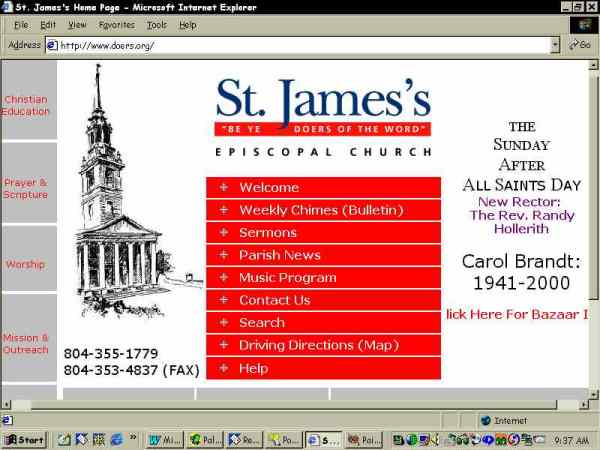
Task: Open the Contact Us link
Action: click(x=323, y=300)
